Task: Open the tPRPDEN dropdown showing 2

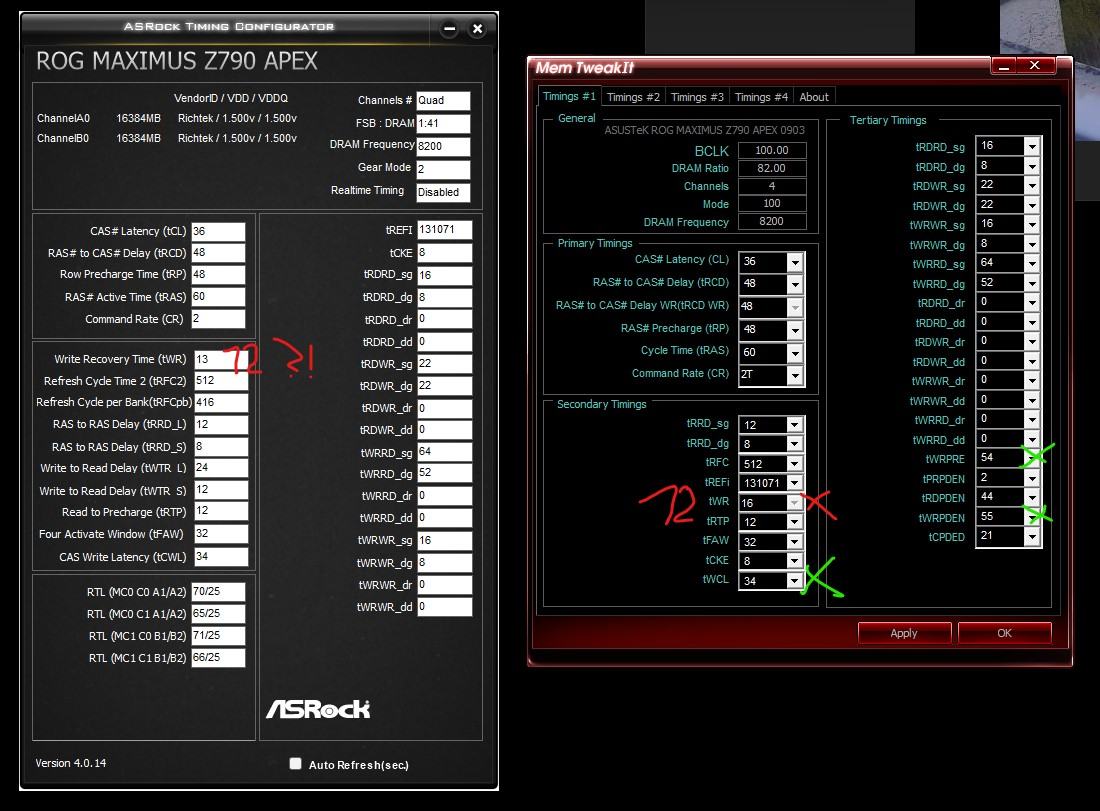Action: [1032, 478]
